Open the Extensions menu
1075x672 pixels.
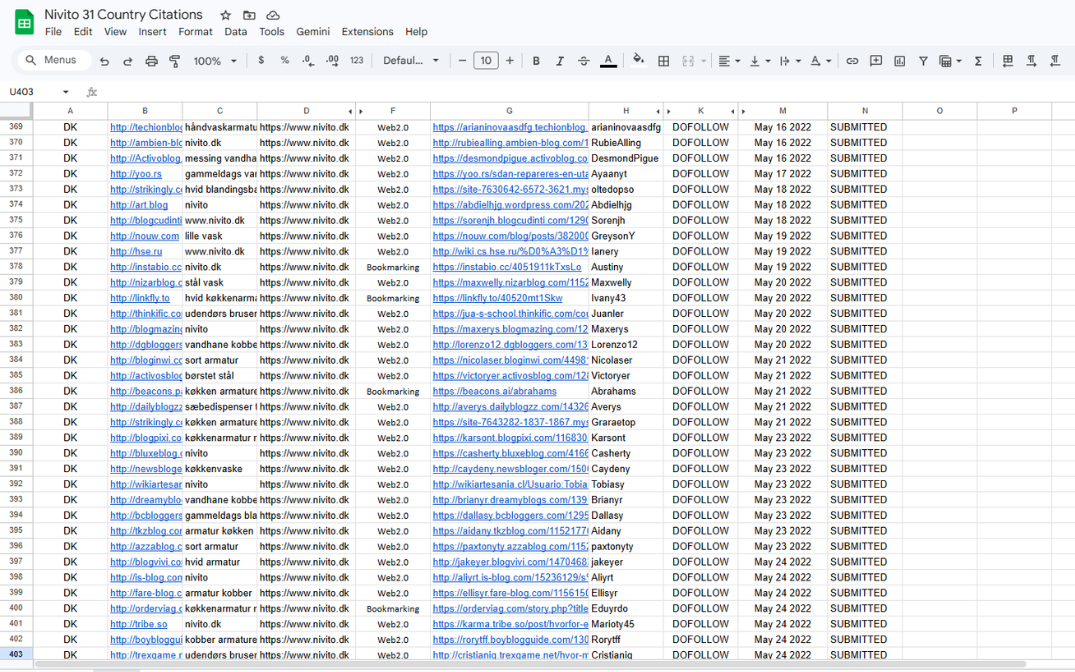pos(367,32)
